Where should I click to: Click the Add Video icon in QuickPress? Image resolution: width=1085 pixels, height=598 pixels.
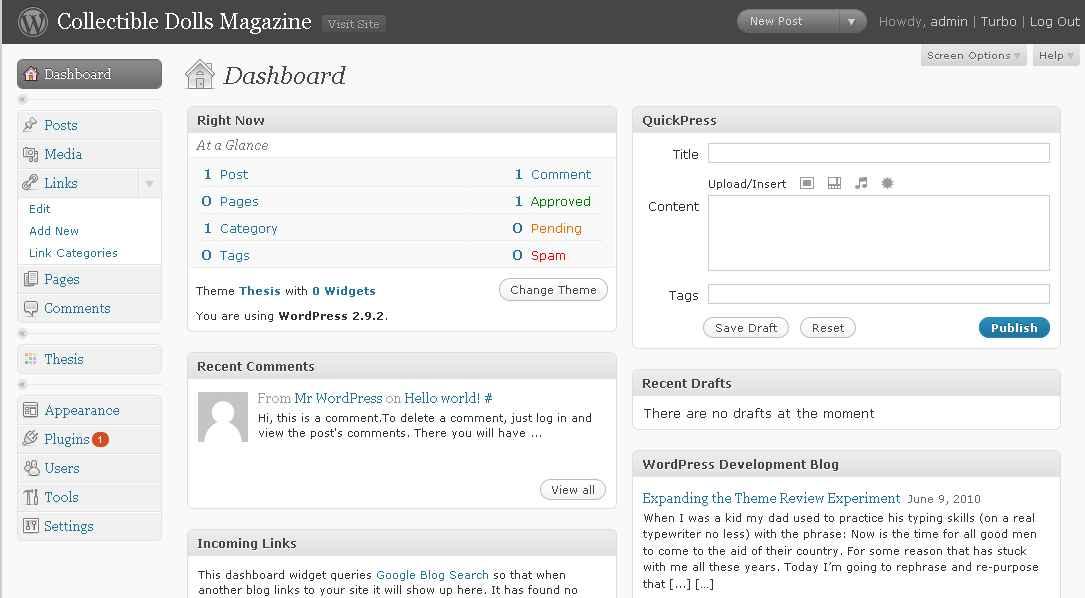tap(834, 184)
